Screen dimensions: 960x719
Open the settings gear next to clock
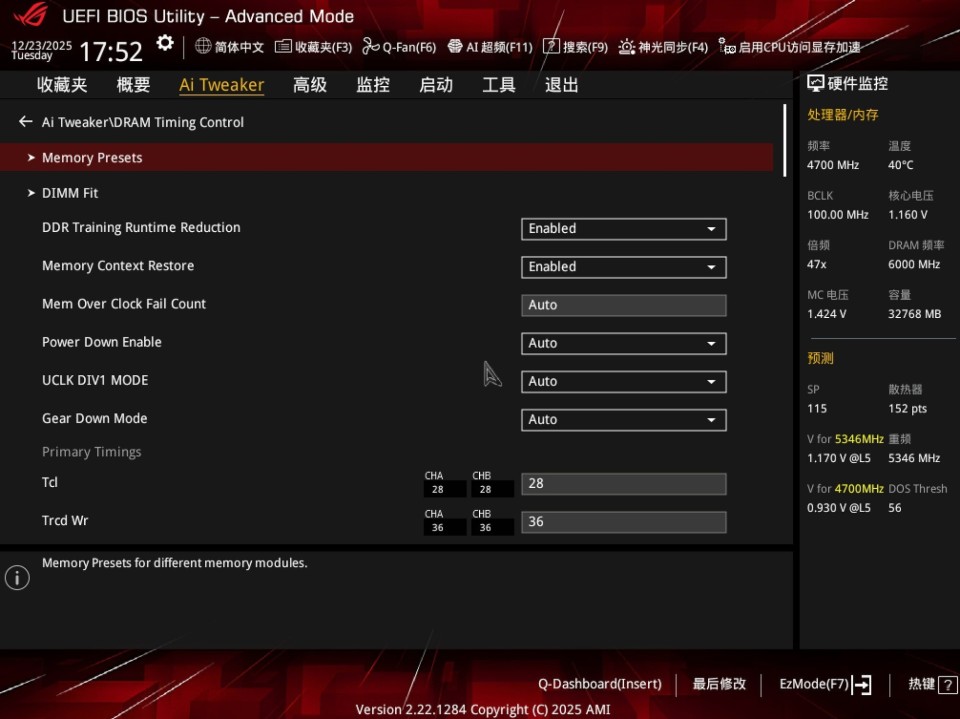click(165, 43)
